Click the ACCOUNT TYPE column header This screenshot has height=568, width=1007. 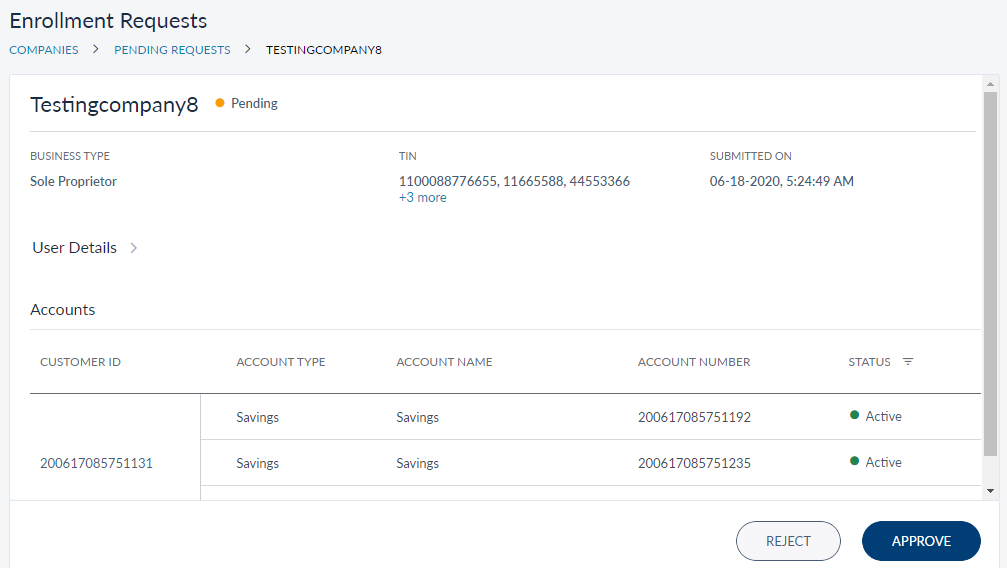coord(281,362)
